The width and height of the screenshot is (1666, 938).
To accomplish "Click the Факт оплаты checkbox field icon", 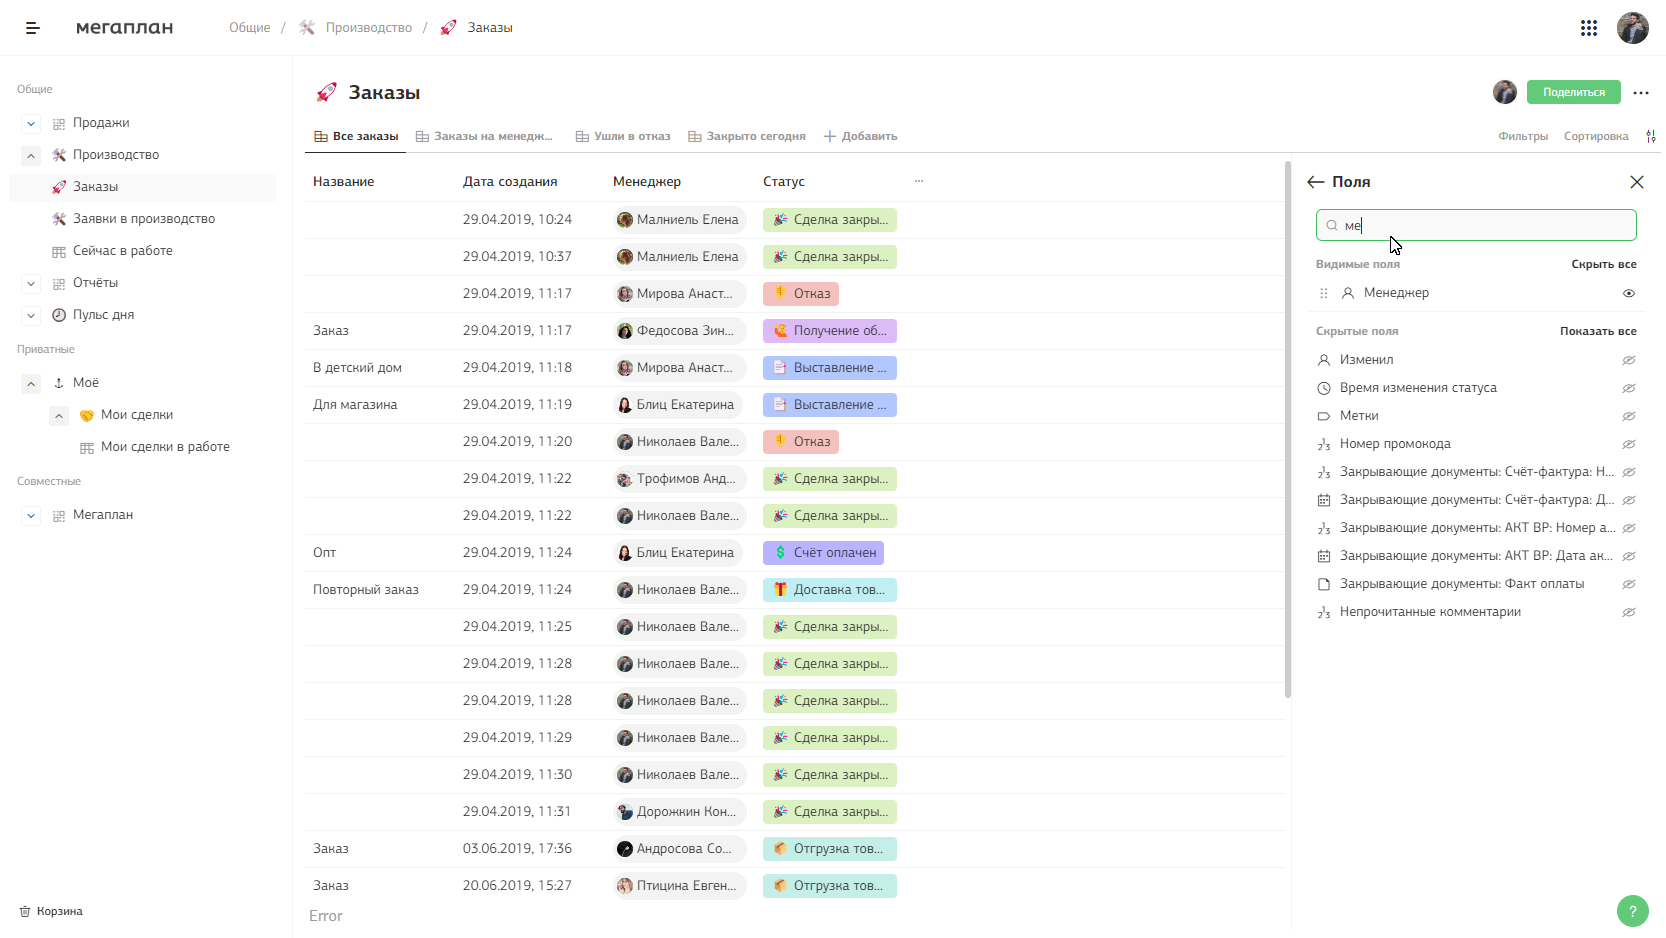I will 1324,584.
